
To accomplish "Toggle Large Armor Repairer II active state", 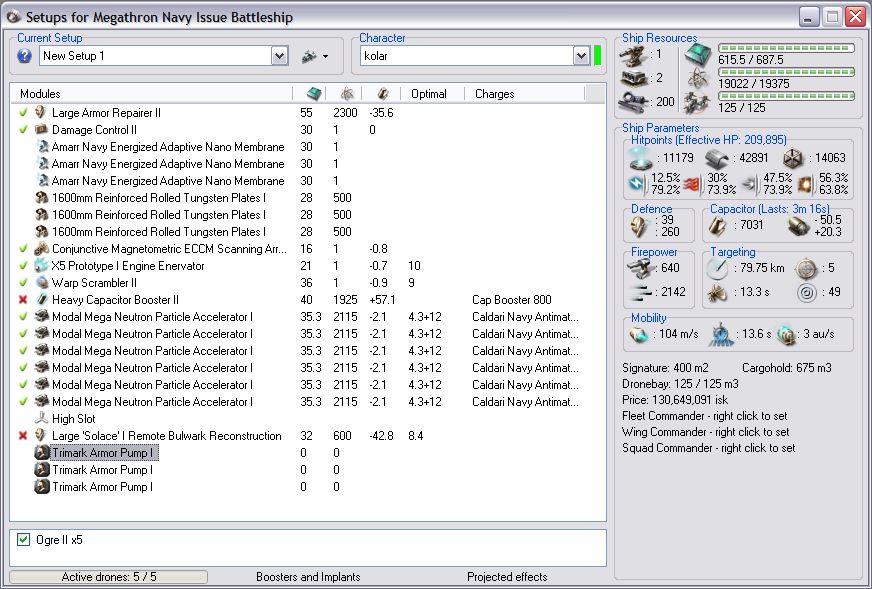I will [23, 113].
